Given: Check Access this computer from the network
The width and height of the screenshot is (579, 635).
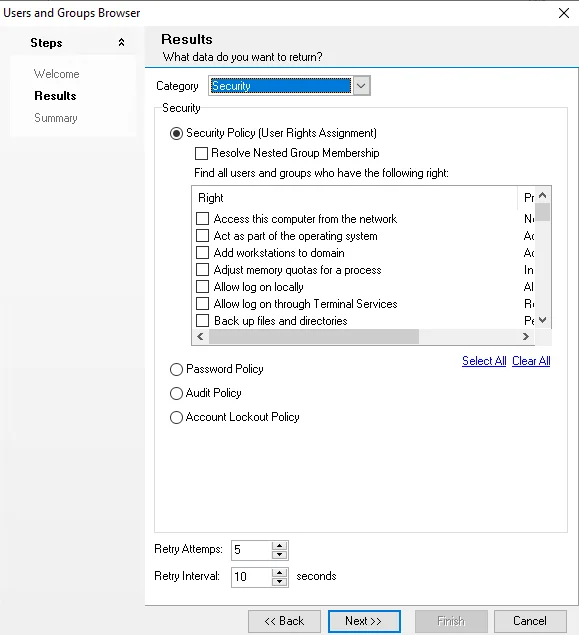Looking at the screenshot, I should pos(202,219).
